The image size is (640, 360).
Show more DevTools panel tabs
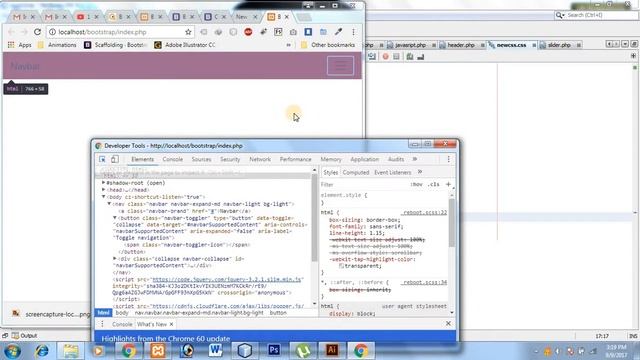415,159
